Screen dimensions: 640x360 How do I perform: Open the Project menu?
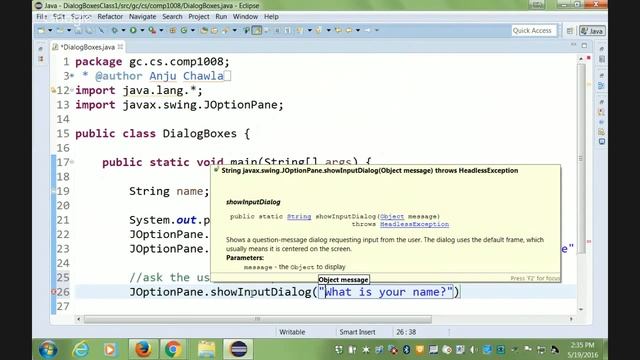click(199, 17)
